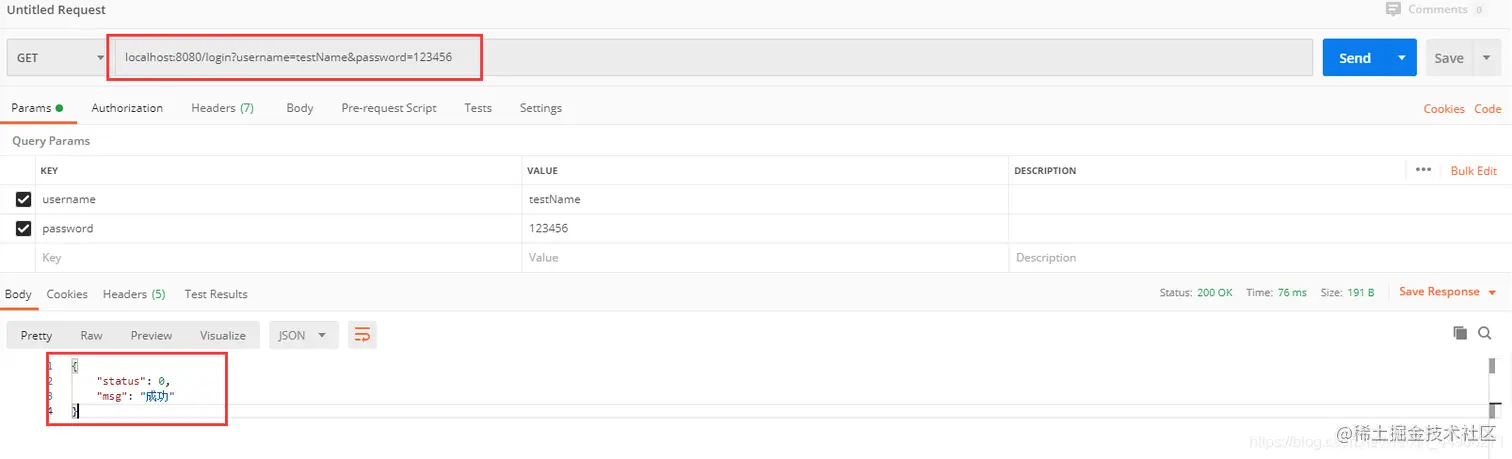The image size is (1512, 459).
Task: Click the Query Params heading
Action: [51, 141]
